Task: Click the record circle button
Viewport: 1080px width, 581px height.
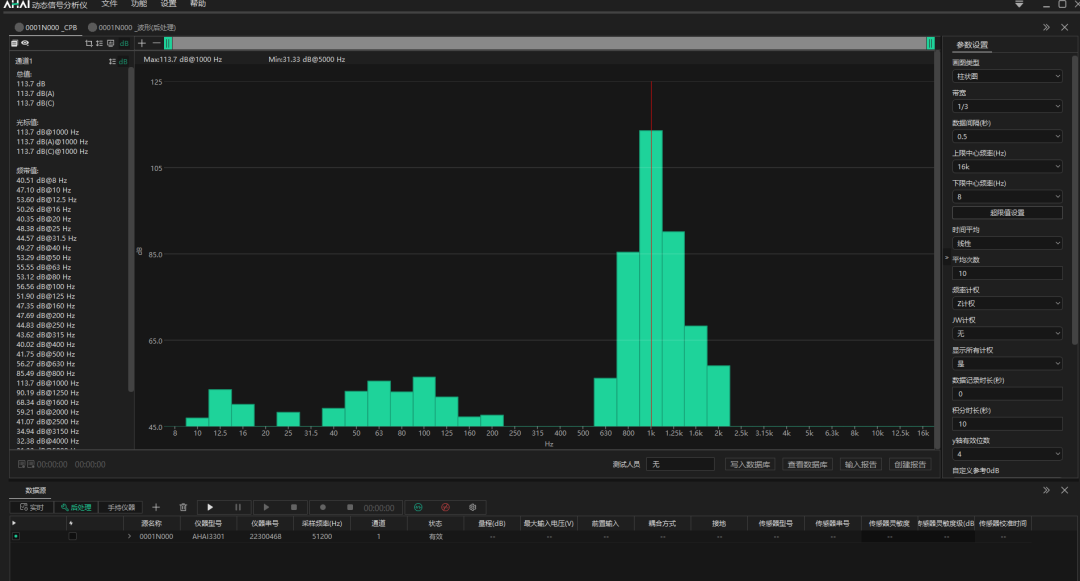Action: tap(322, 507)
